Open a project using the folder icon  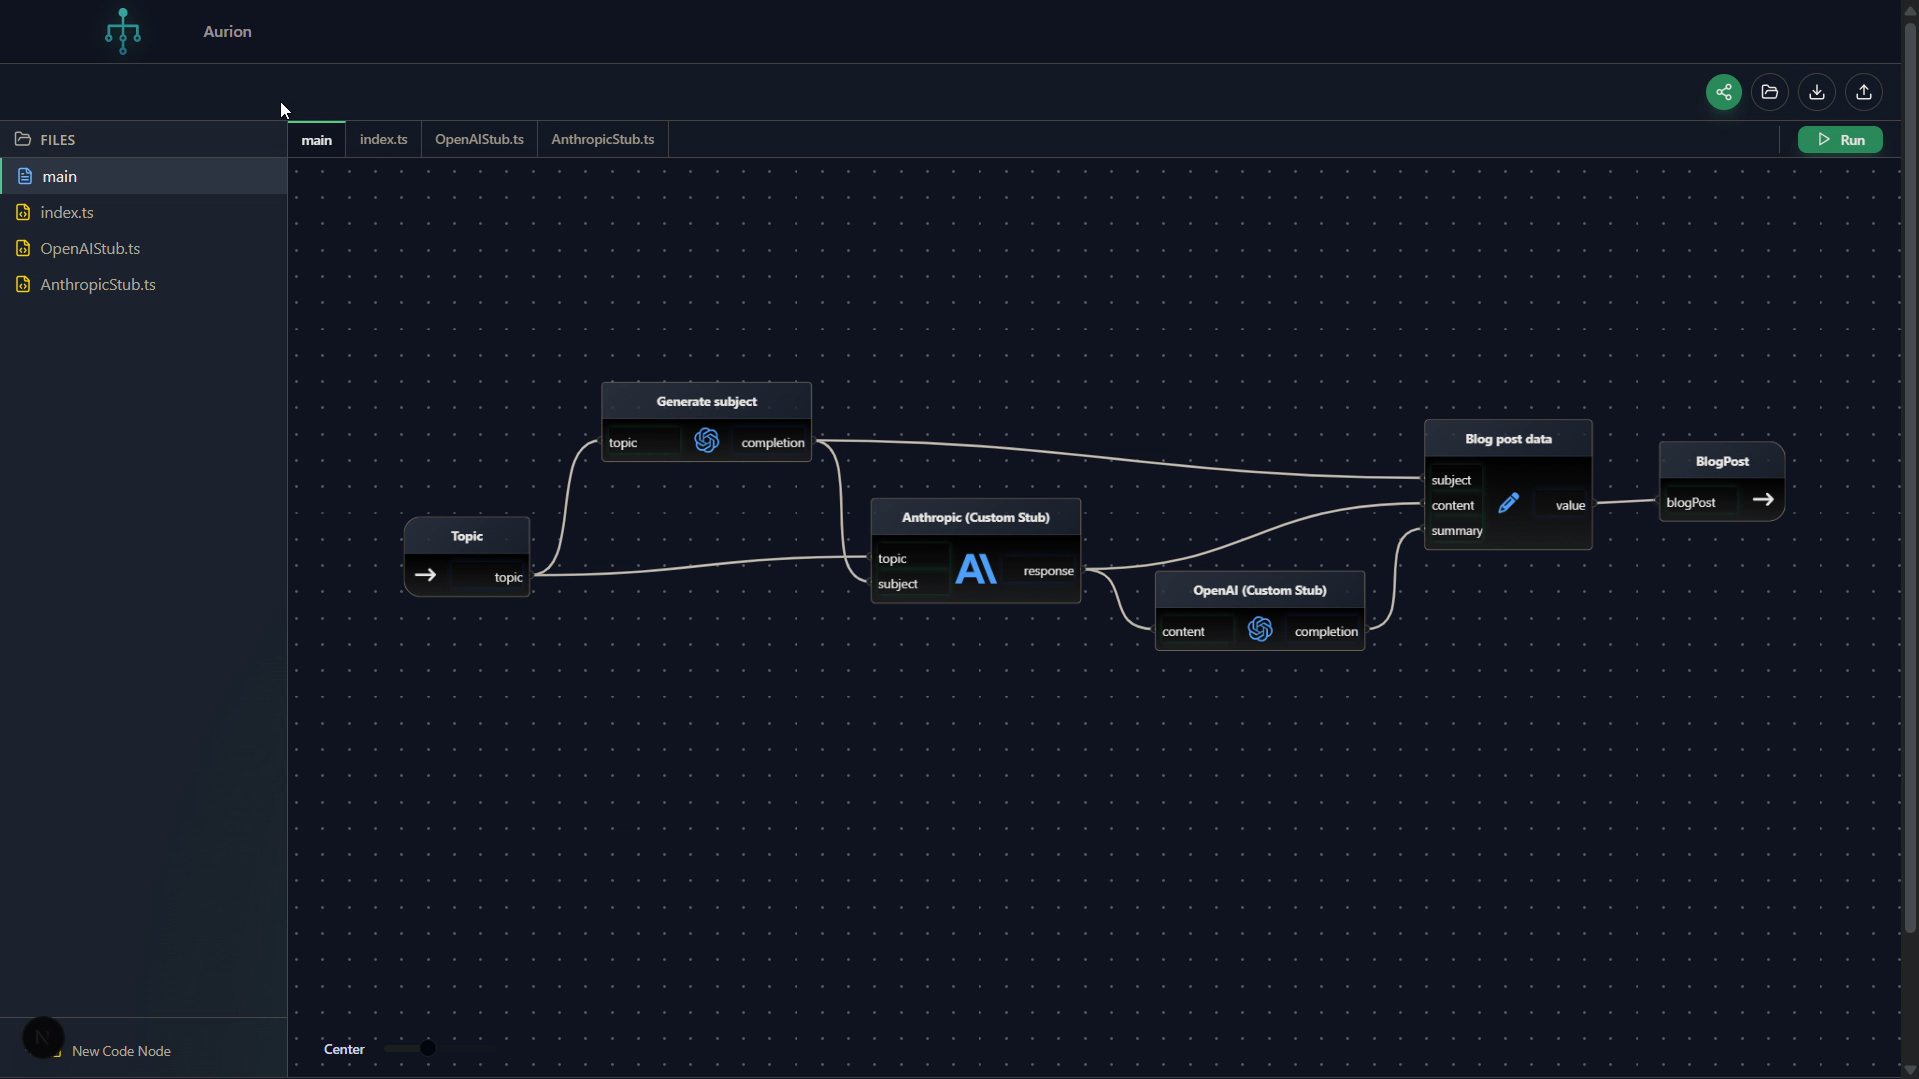point(1769,91)
